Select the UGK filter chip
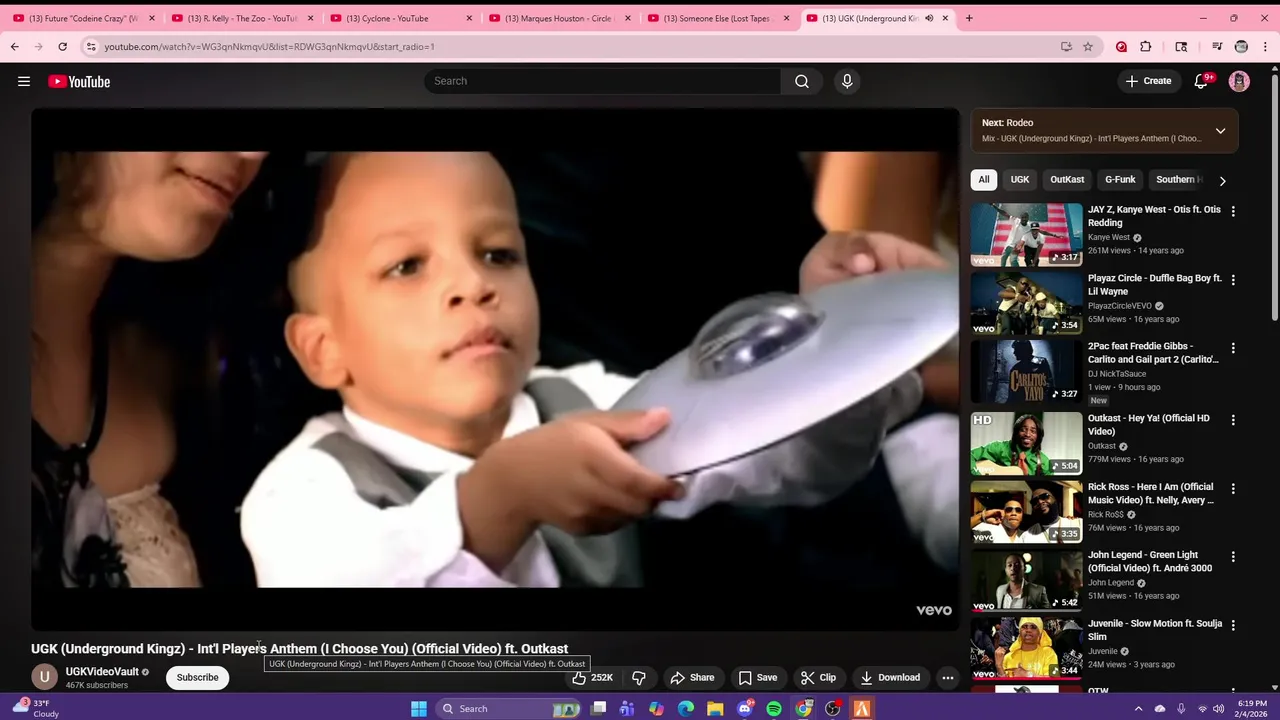This screenshot has width=1280, height=720. tap(1020, 180)
